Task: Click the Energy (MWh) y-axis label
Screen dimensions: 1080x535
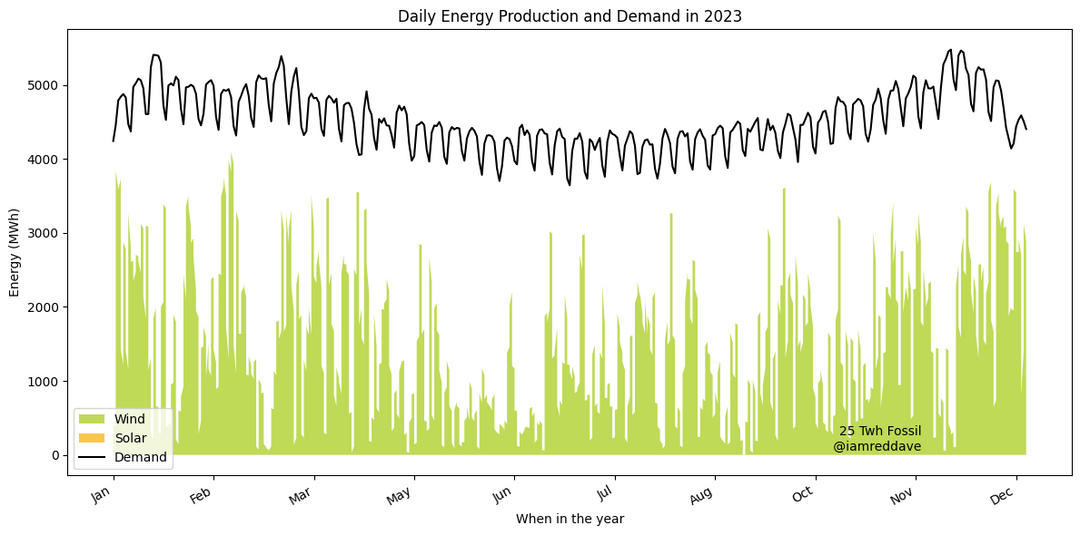Action: (x=15, y=252)
